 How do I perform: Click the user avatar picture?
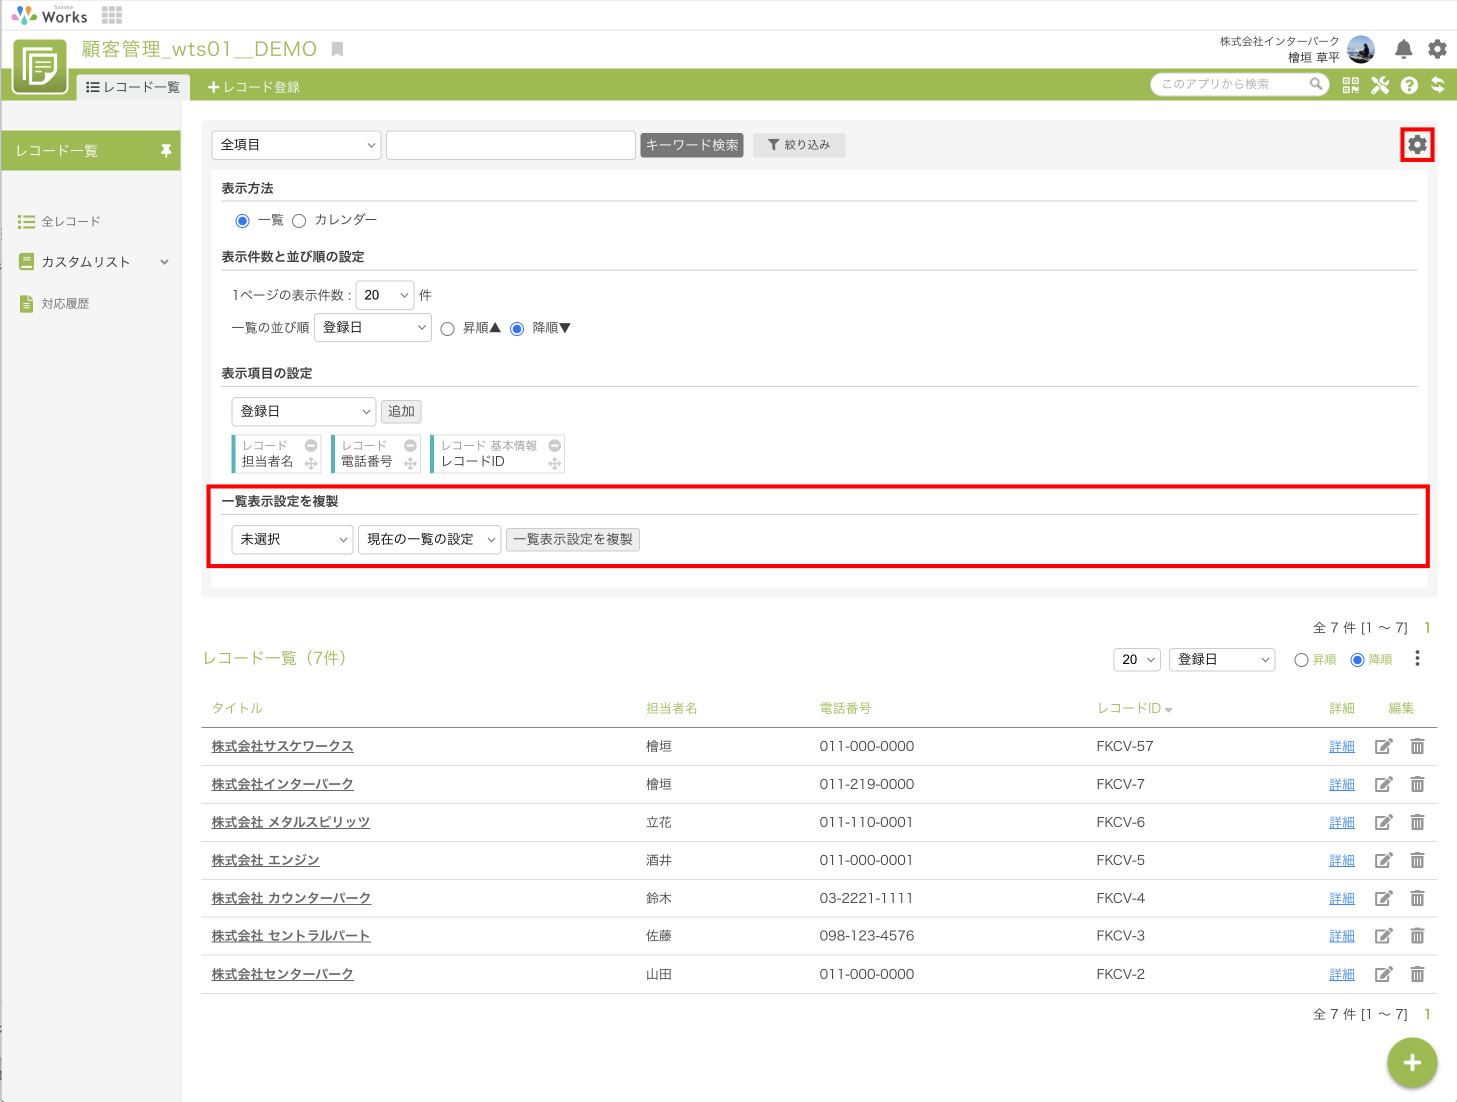pyautogui.click(x=1361, y=49)
